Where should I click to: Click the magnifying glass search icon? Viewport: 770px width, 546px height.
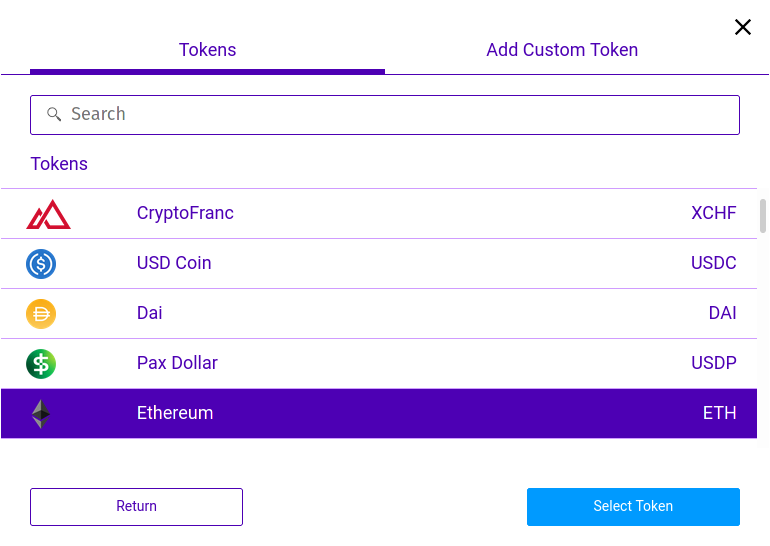54,114
